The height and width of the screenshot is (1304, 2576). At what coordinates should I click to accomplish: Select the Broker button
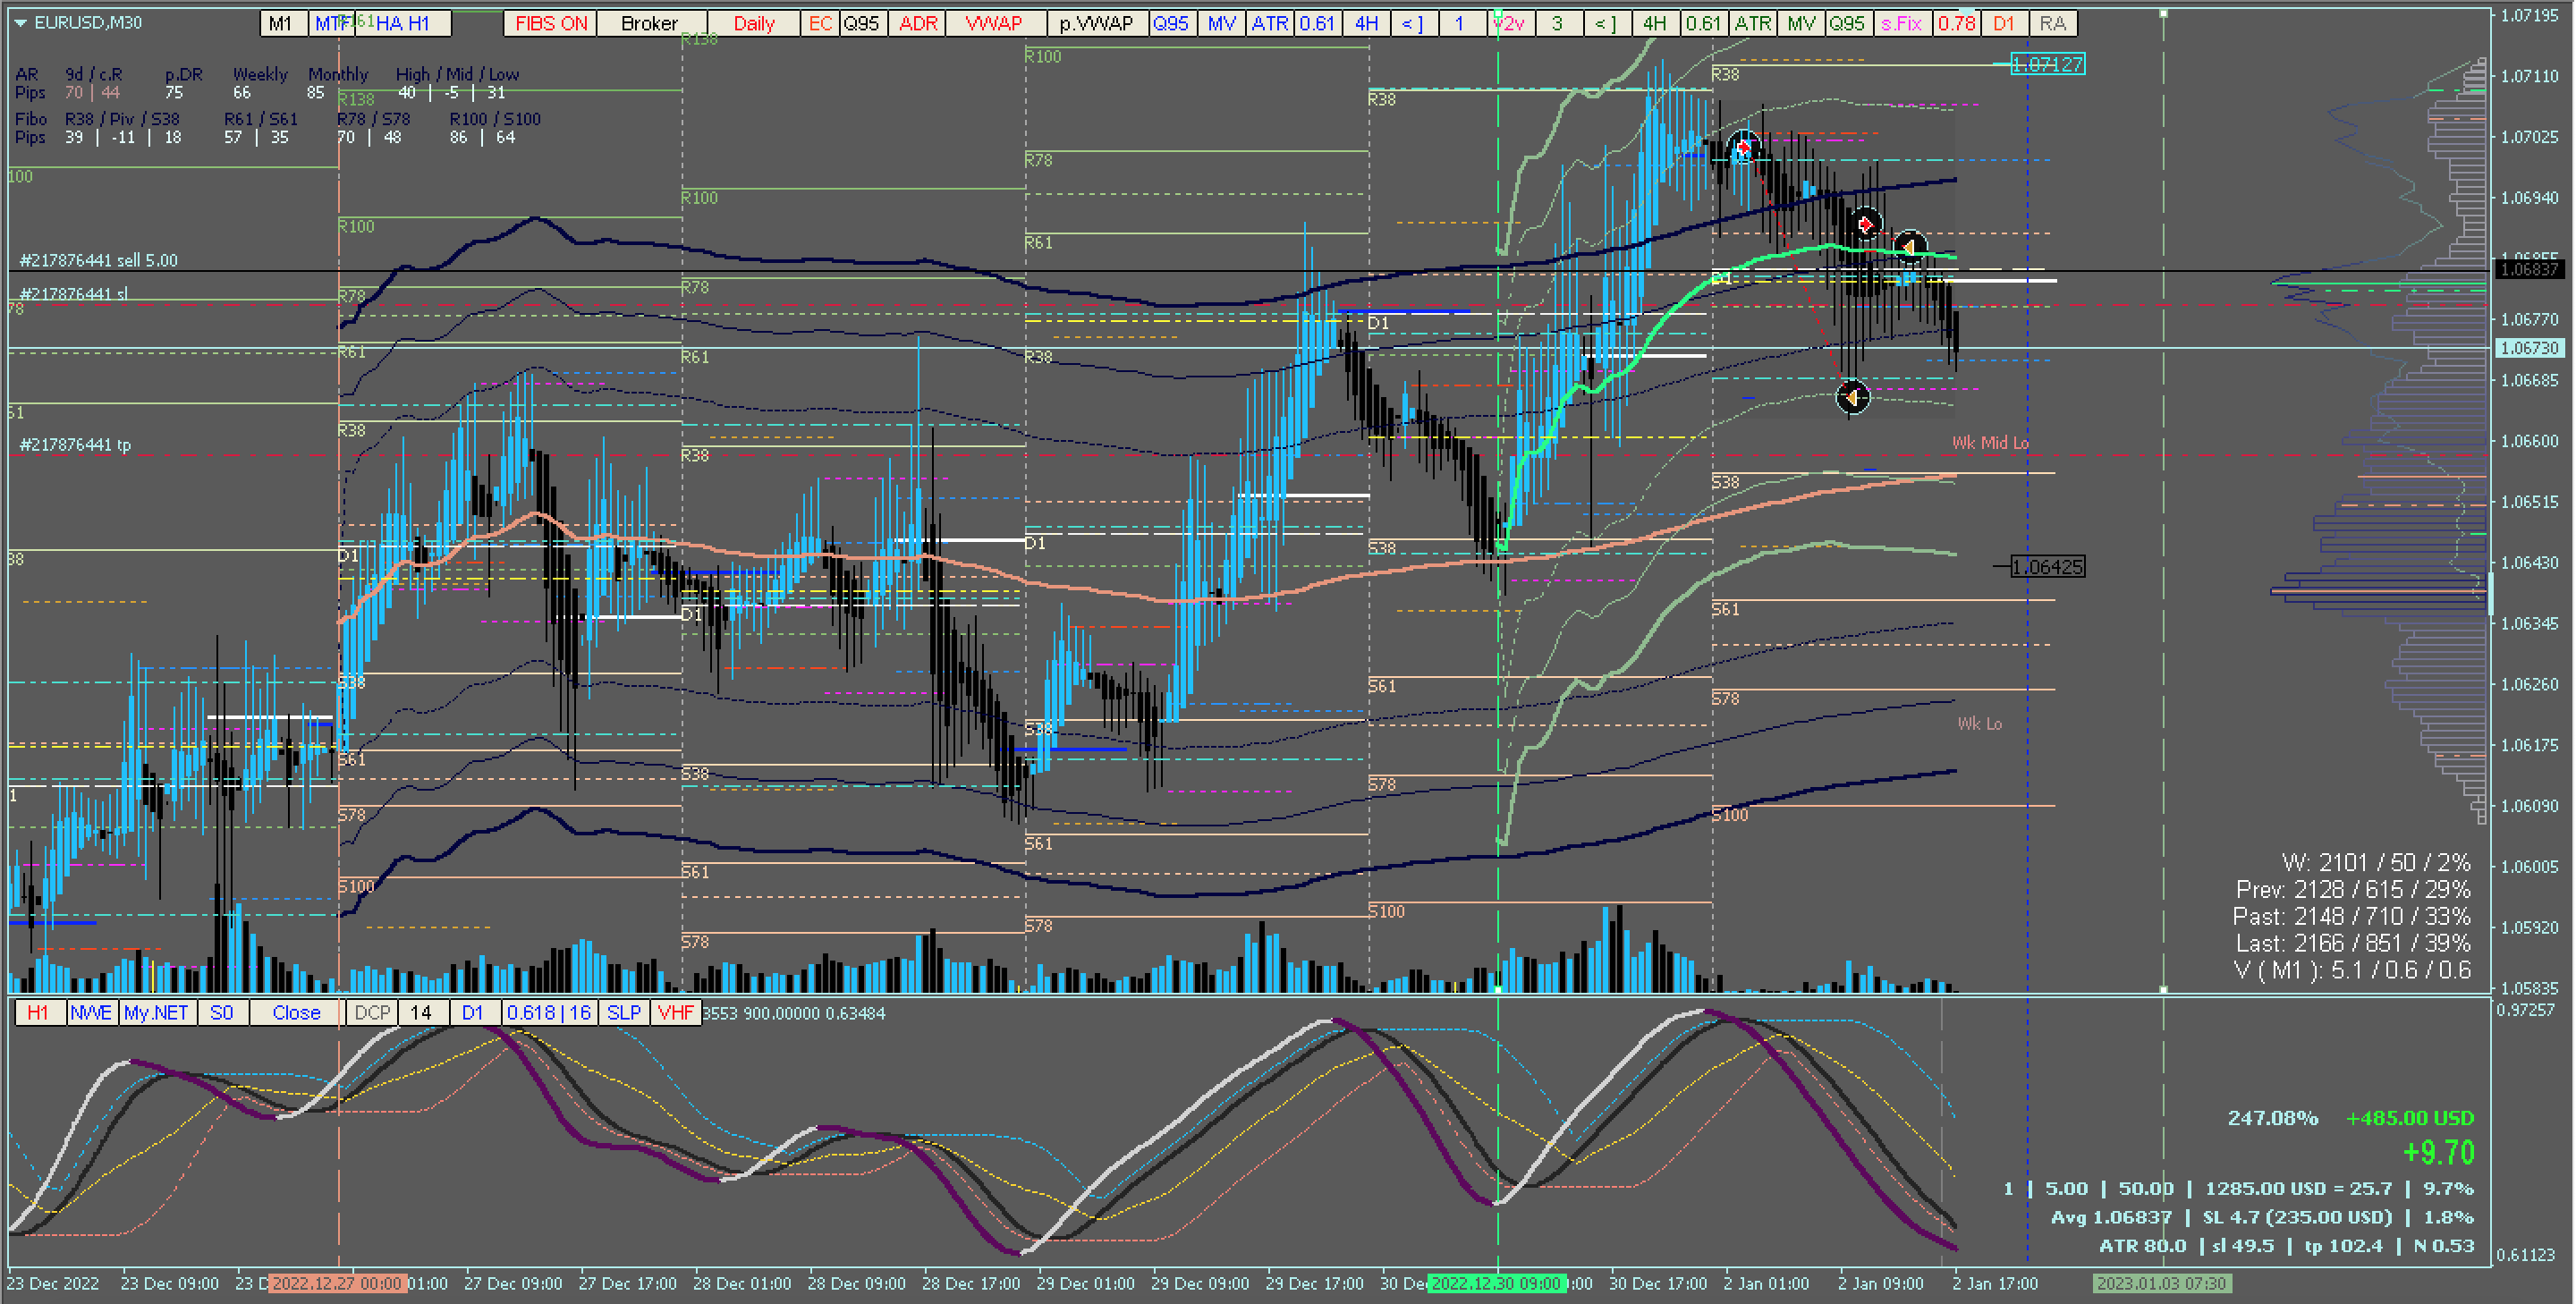[x=649, y=23]
